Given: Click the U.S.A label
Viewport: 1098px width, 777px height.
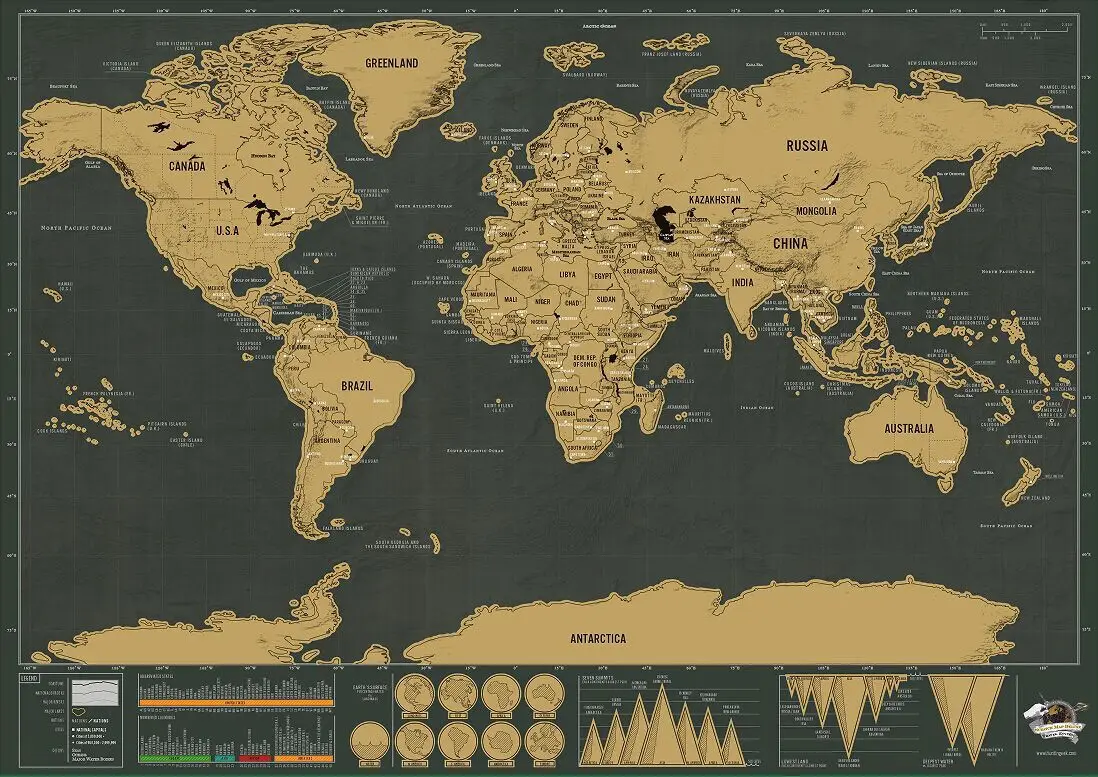Looking at the screenshot, I should [228, 230].
